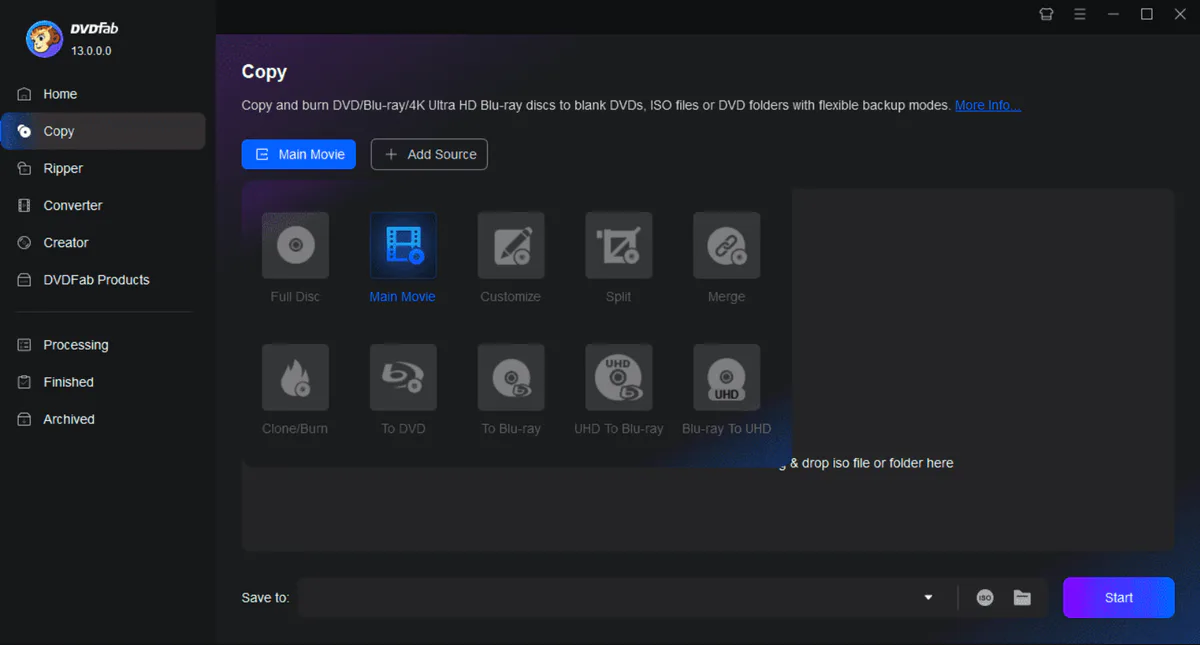This screenshot has width=1200, height=645.
Task: Select the To Blu-ray mode
Action: (510, 378)
